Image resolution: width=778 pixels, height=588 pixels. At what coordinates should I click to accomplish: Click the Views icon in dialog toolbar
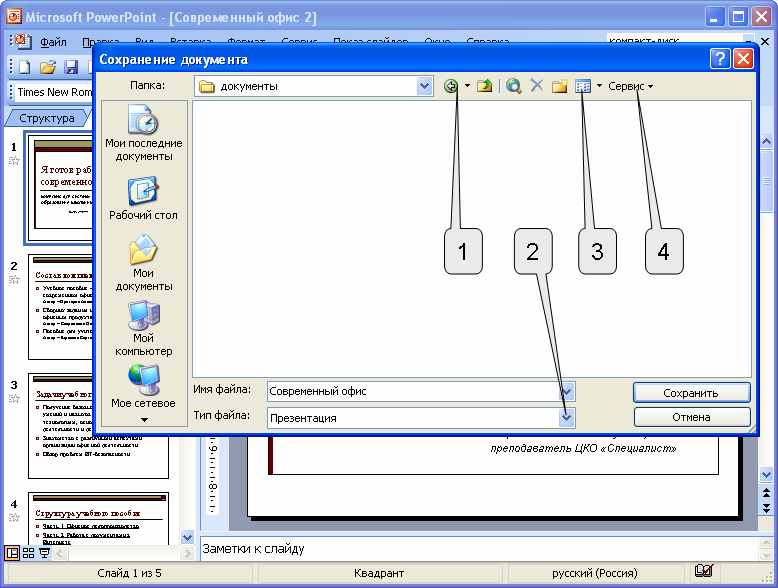click(583, 86)
